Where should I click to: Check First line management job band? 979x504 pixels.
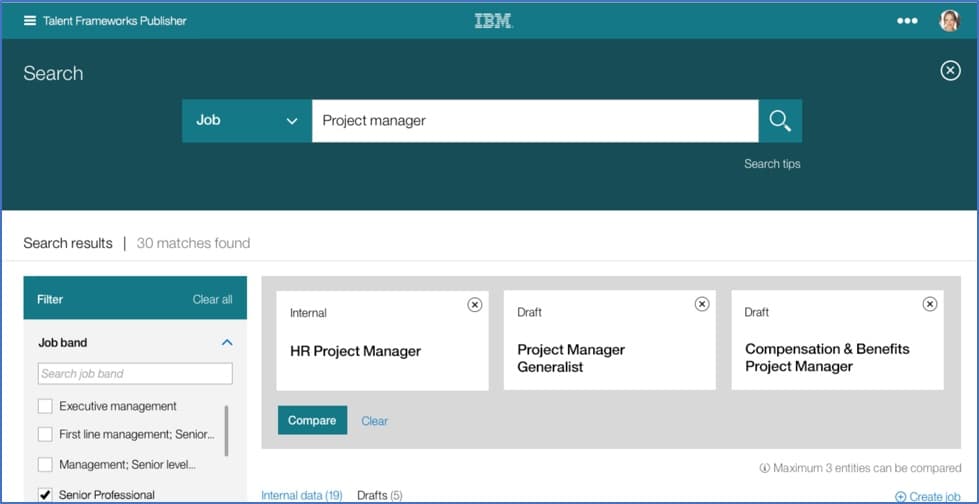click(45, 434)
